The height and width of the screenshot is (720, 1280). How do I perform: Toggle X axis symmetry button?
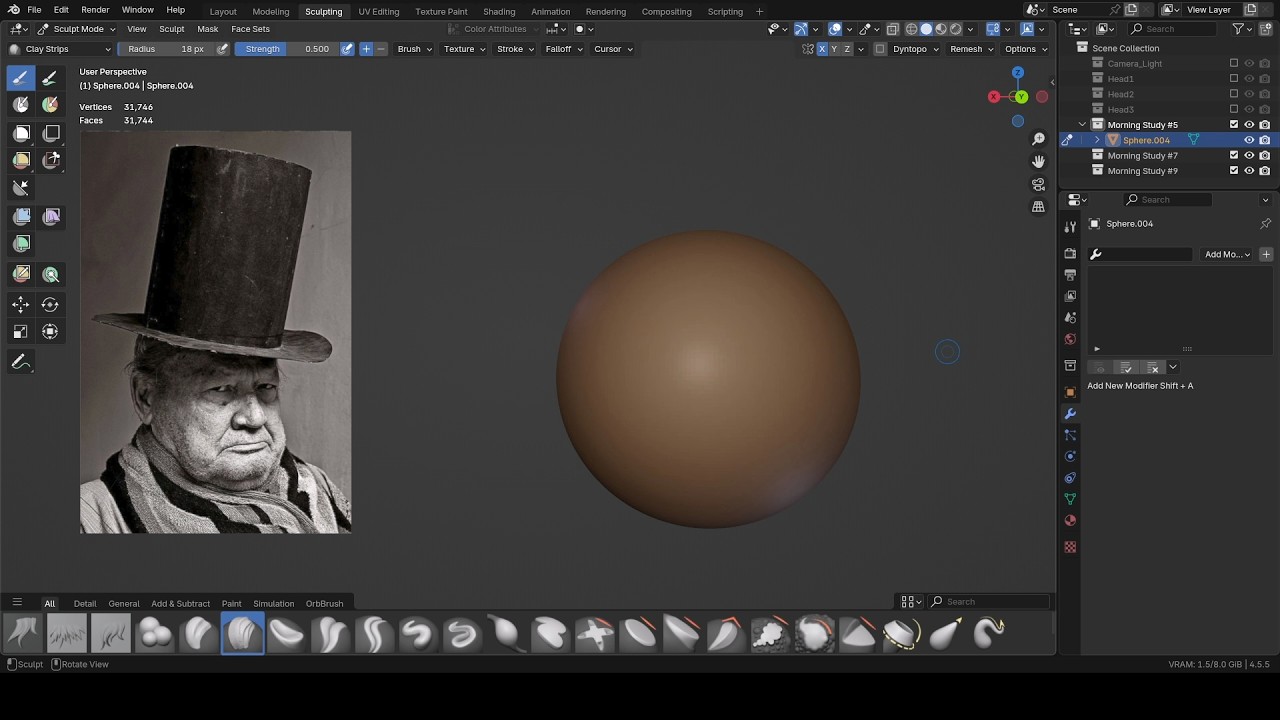click(822, 49)
